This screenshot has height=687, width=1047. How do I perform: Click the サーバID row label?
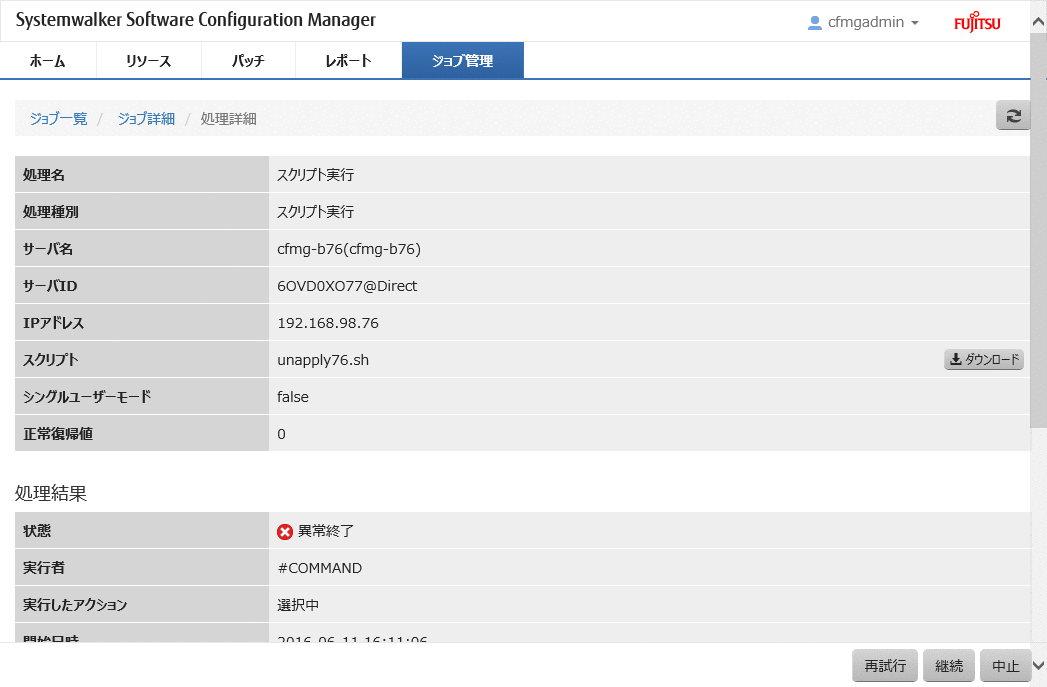tap(50, 286)
